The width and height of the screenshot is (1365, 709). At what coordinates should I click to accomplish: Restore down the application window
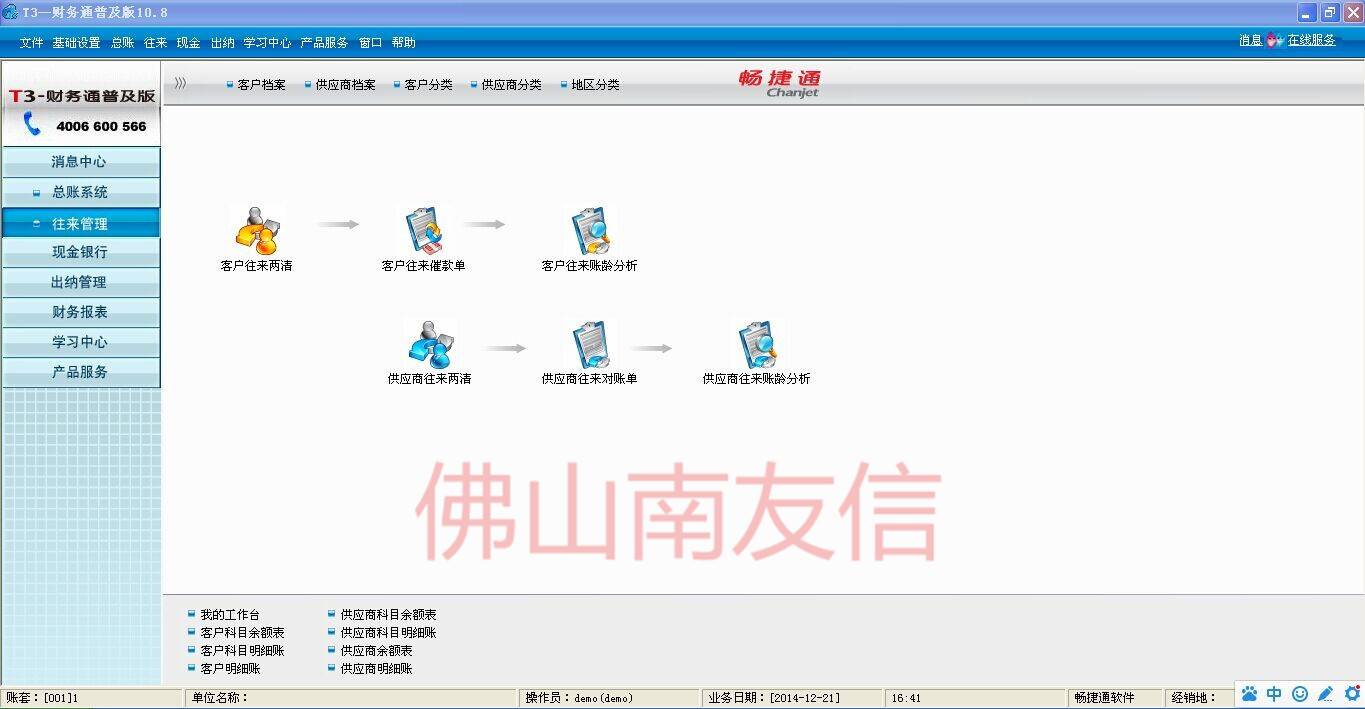(1330, 12)
